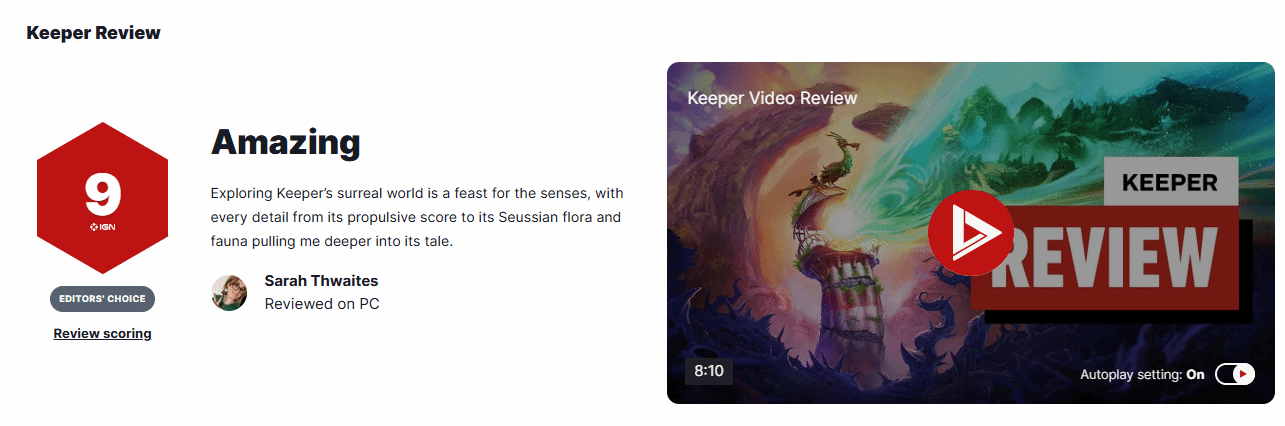Click the Keeper video thumbnail artwork

(x=970, y=233)
